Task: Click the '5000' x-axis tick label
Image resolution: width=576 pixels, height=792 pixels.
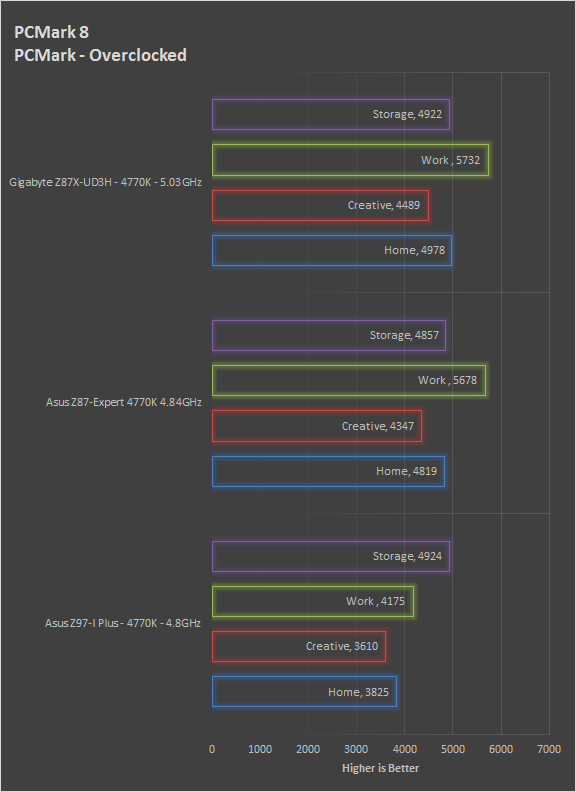Action: (453, 749)
